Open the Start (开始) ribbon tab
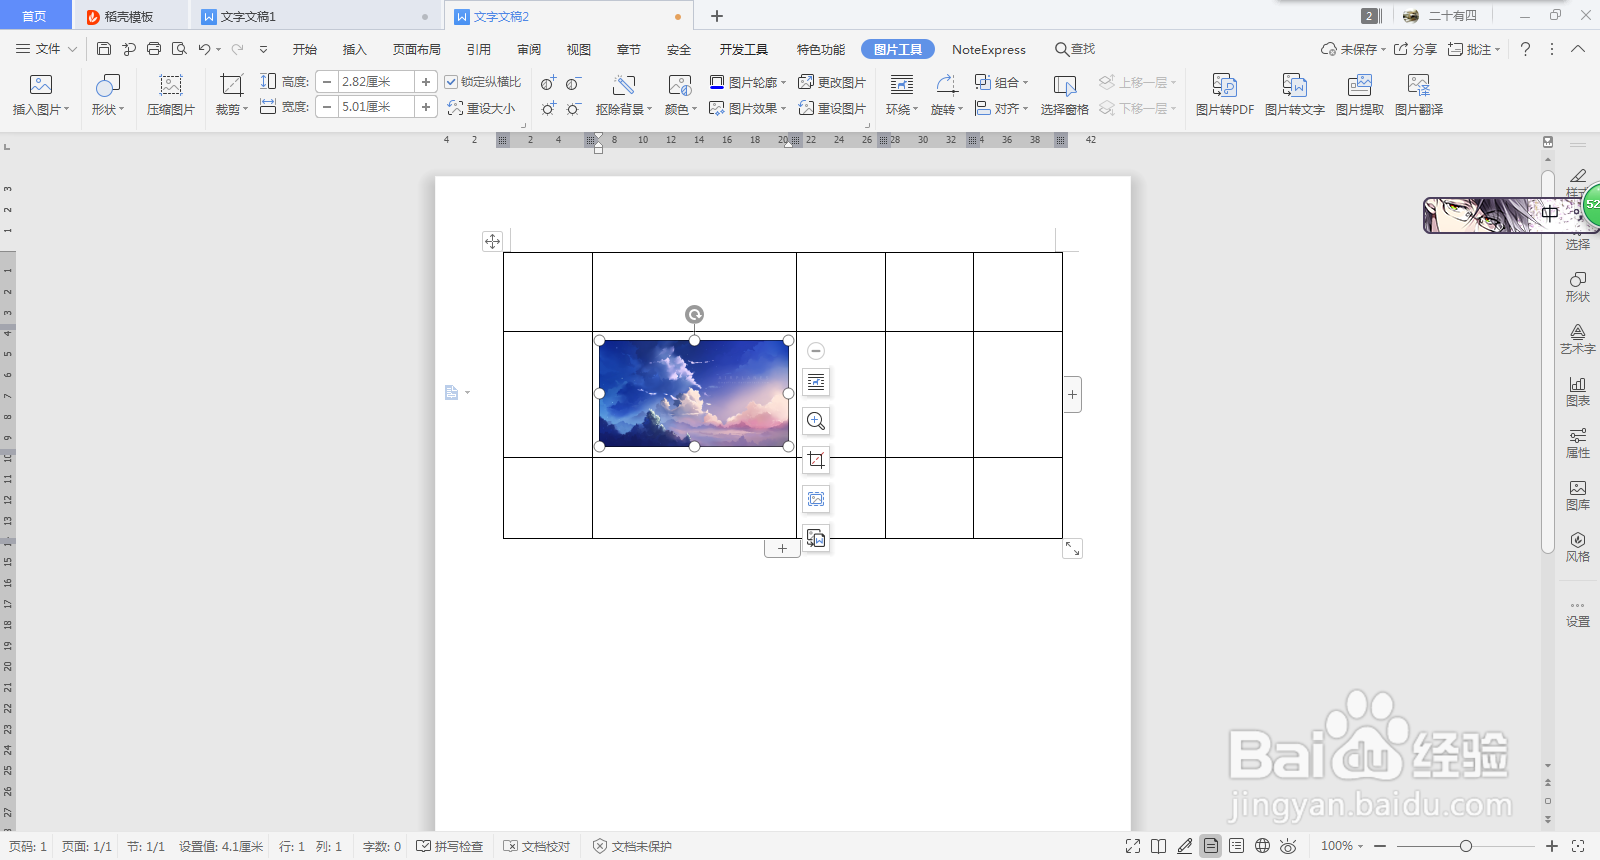1600x860 pixels. tap(305, 49)
